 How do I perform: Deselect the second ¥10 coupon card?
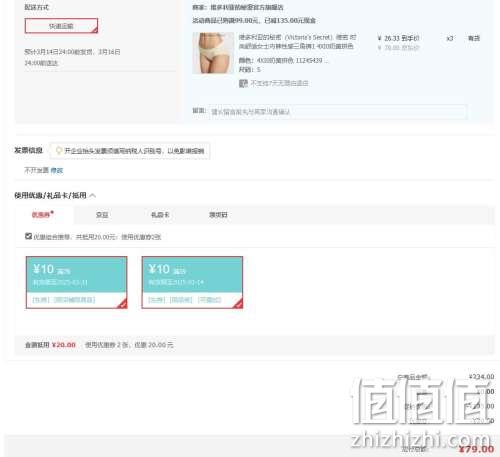point(192,282)
